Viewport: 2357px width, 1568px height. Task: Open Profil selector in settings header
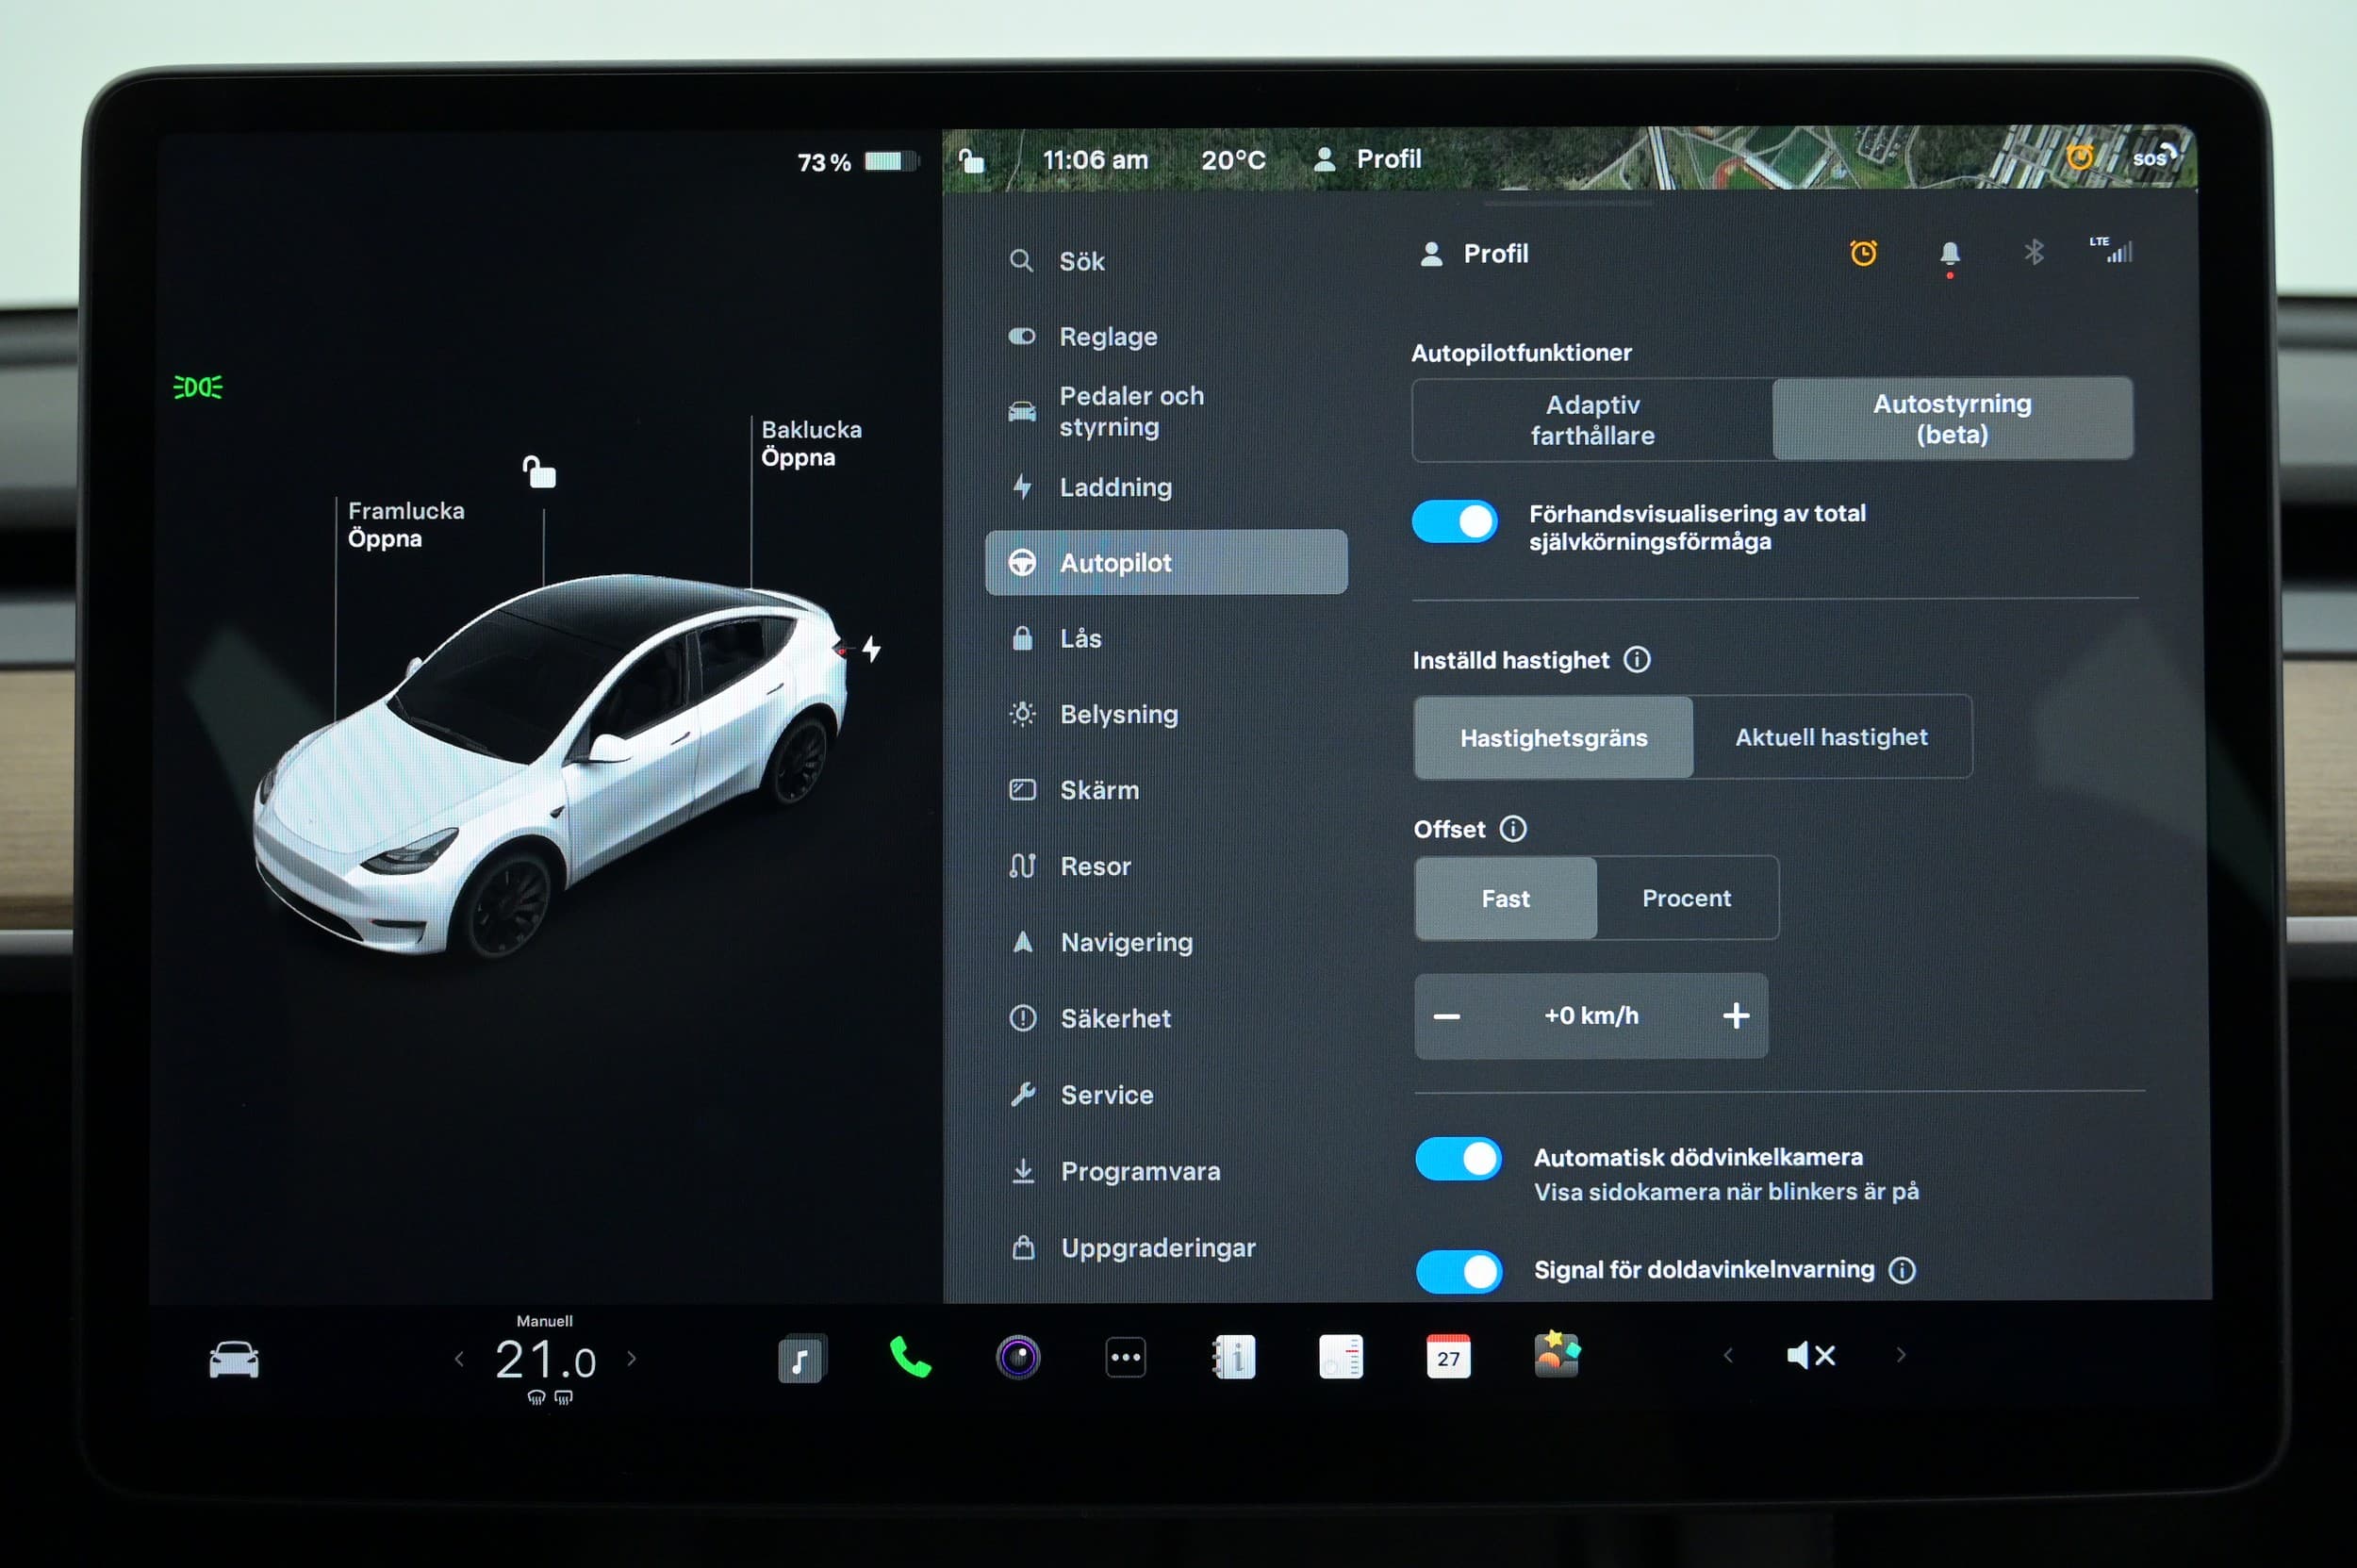point(1475,254)
